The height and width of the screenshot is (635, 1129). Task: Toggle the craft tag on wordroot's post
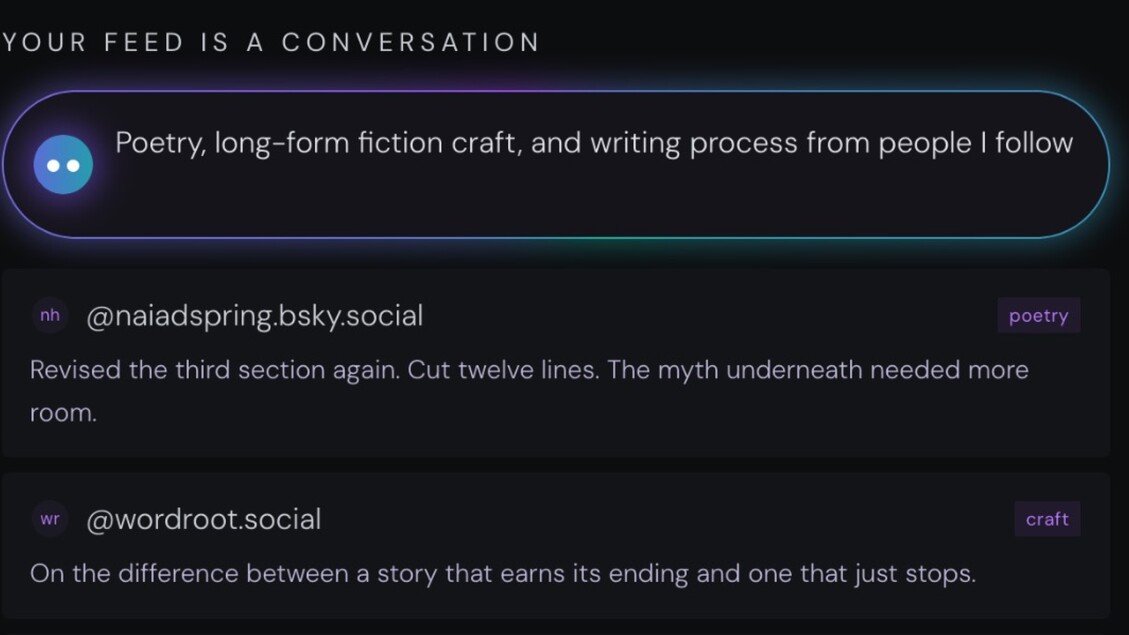coord(1047,519)
